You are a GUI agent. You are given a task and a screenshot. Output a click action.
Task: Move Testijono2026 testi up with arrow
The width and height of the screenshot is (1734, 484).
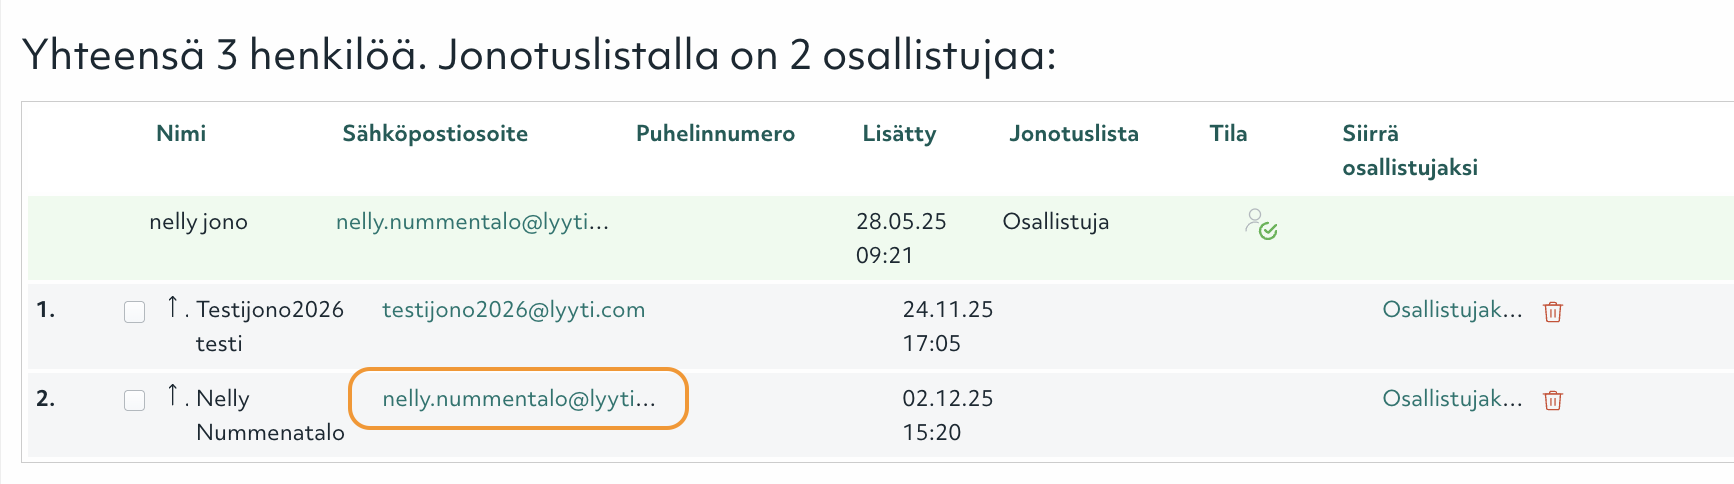pos(173,307)
